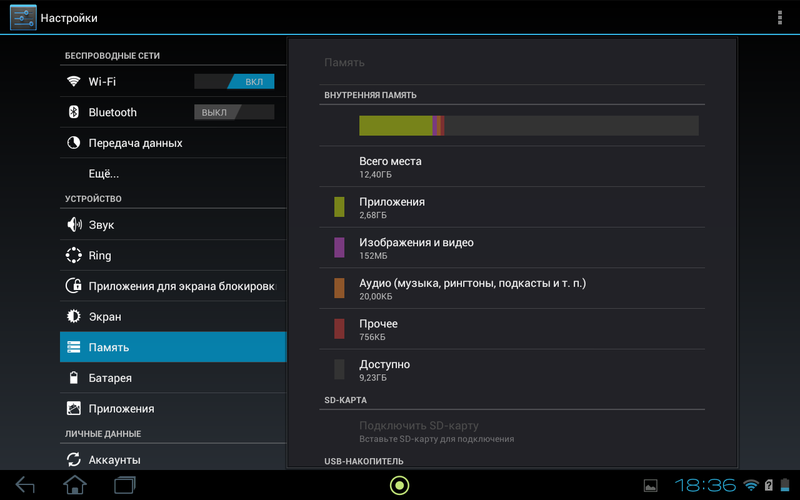Screen dimensions: 800x500
Task: Open the three-dot overflow menu
Action: click(779, 17)
